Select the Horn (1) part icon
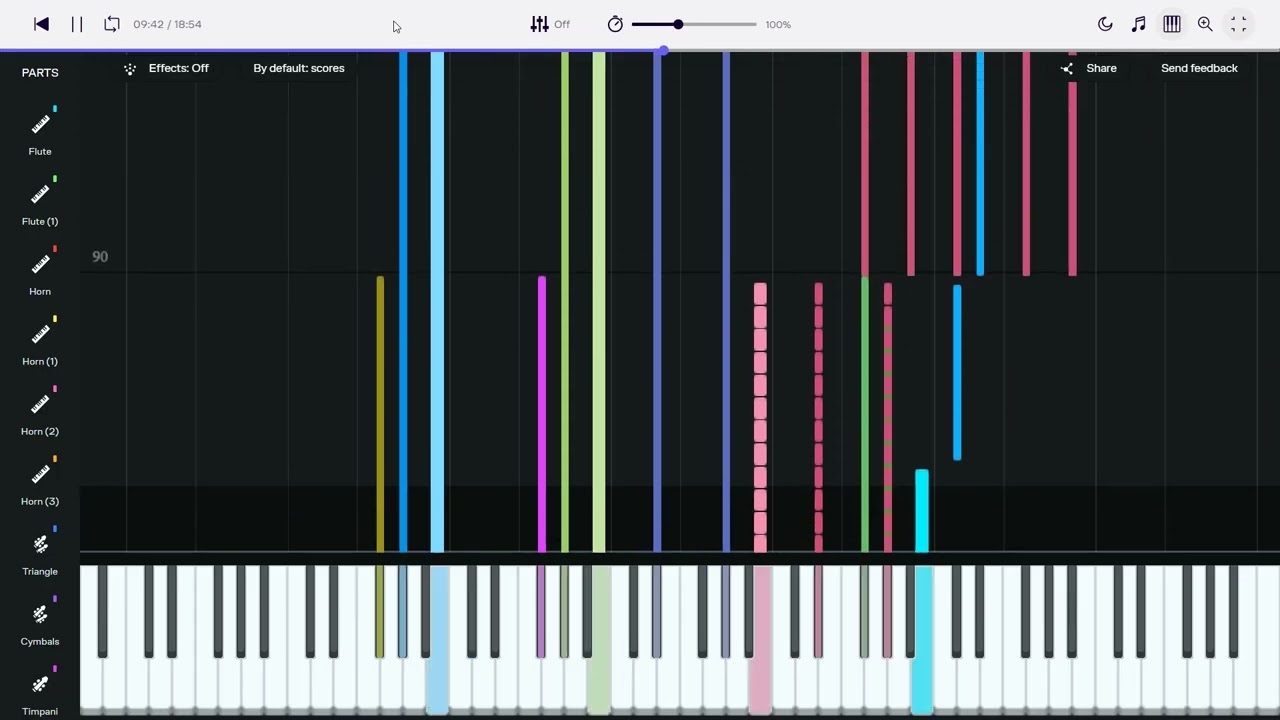This screenshot has width=1280, height=720. tap(40, 334)
